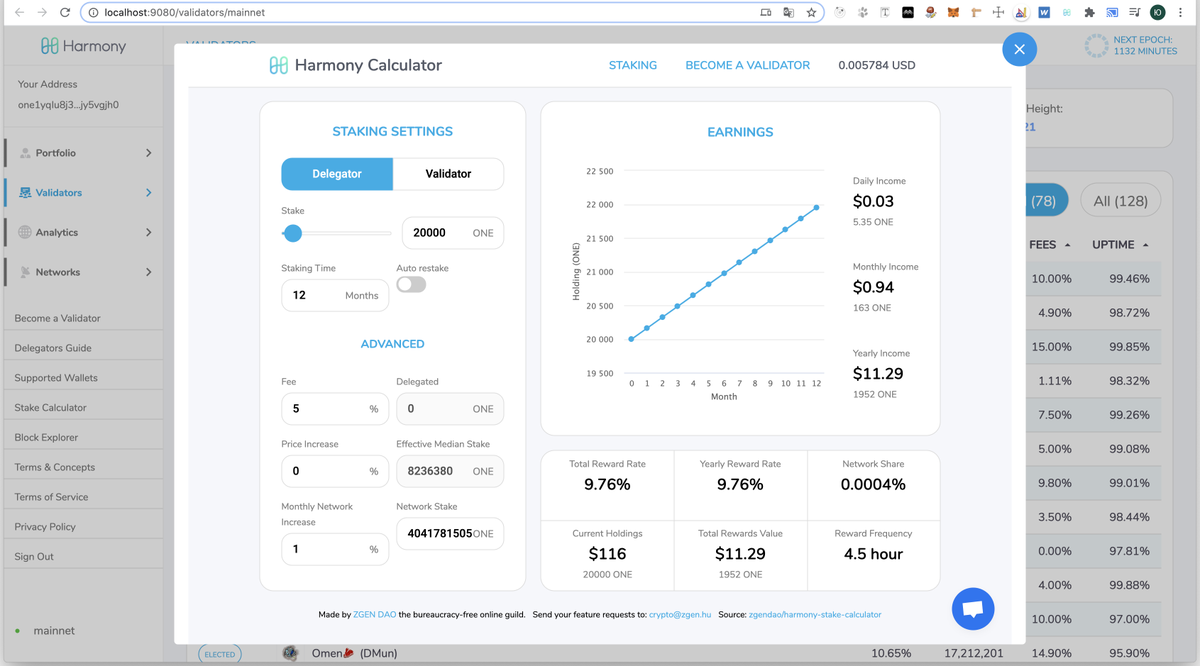Viewport: 1200px width, 666px height.
Task: Click the Networks sidebar icon
Action: click(x=25, y=272)
